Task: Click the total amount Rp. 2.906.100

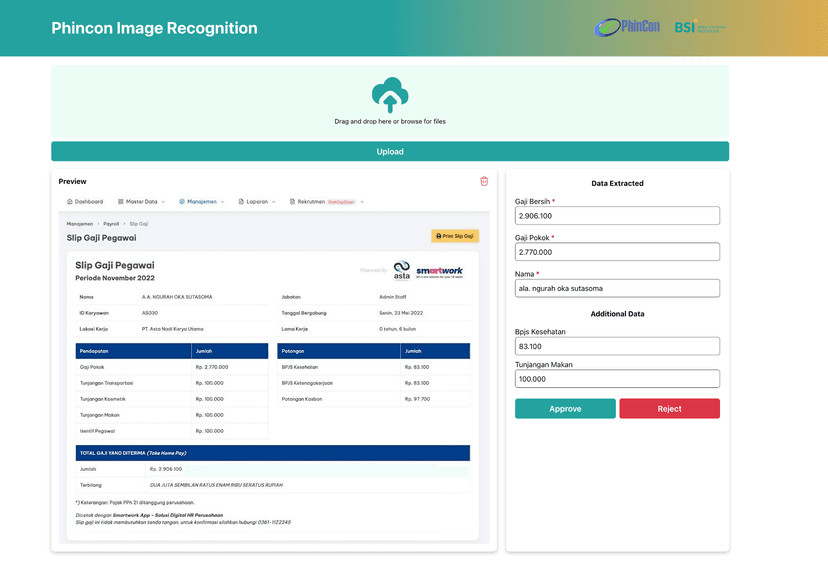Action: (166, 469)
